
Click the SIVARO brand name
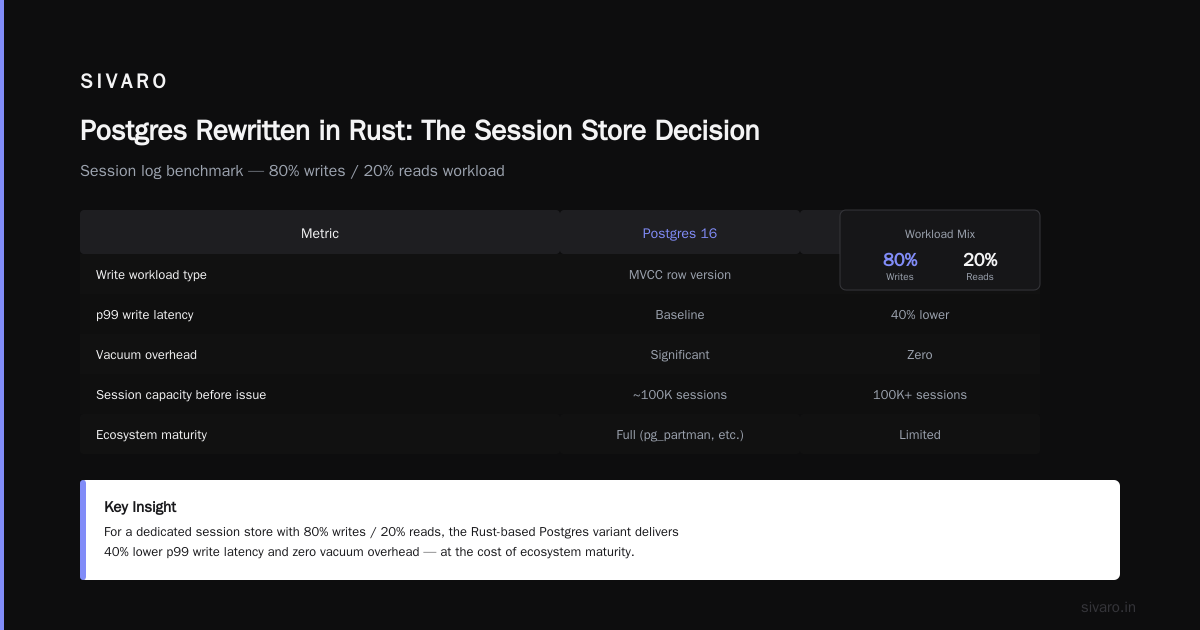point(124,82)
